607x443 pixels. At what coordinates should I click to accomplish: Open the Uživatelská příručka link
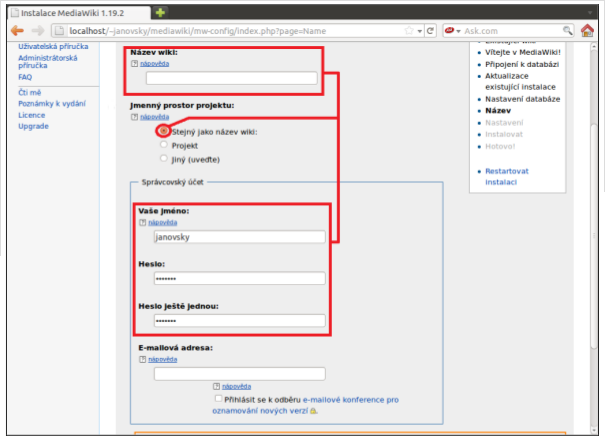(x=53, y=46)
